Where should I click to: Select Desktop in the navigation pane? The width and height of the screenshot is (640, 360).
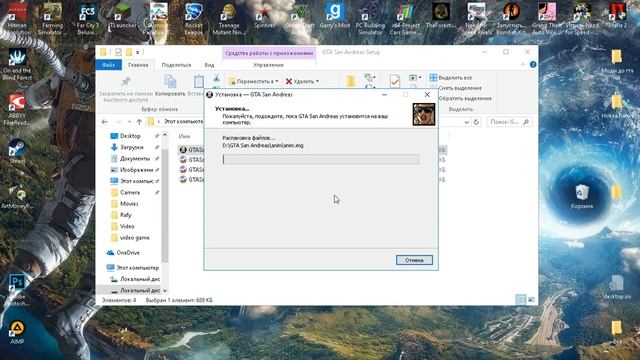click(130, 136)
